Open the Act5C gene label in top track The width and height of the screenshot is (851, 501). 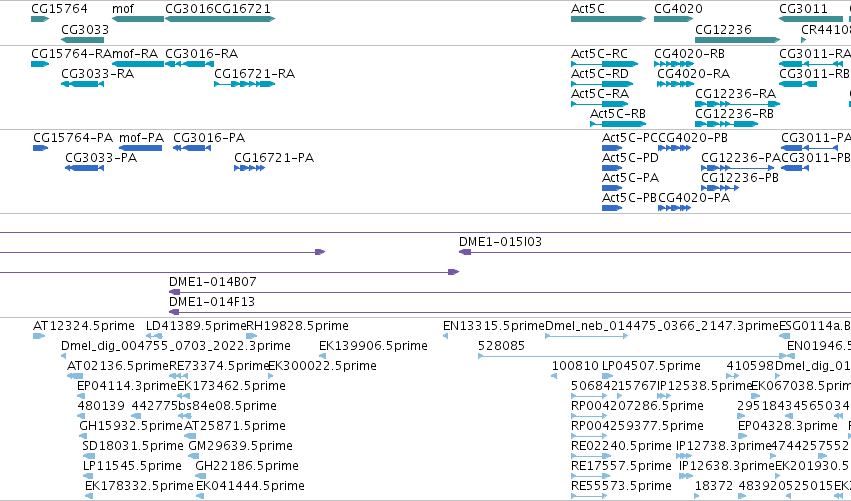[588, 9]
